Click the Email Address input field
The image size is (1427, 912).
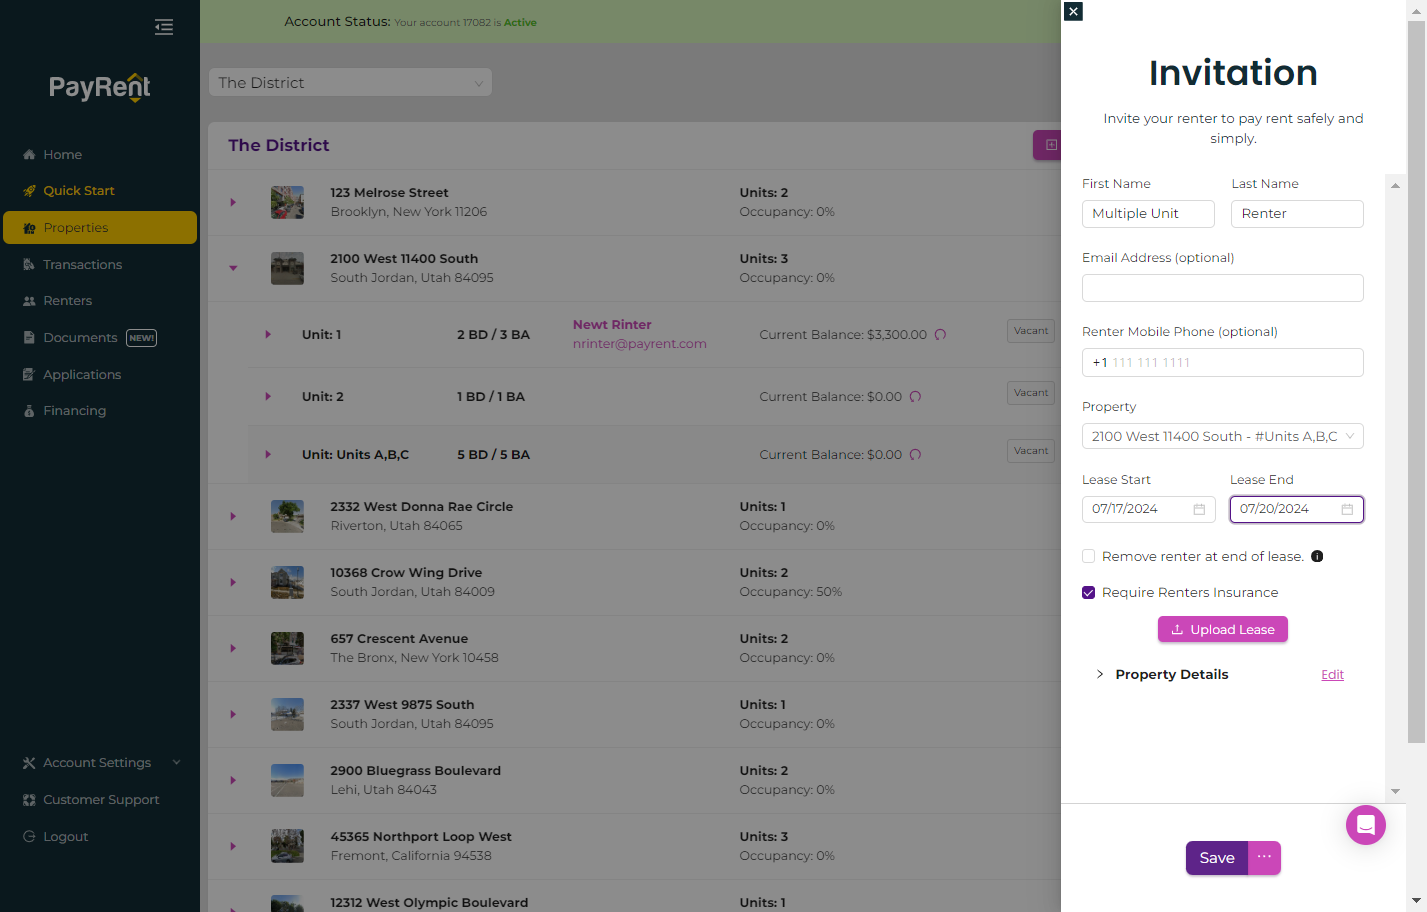(1222, 288)
